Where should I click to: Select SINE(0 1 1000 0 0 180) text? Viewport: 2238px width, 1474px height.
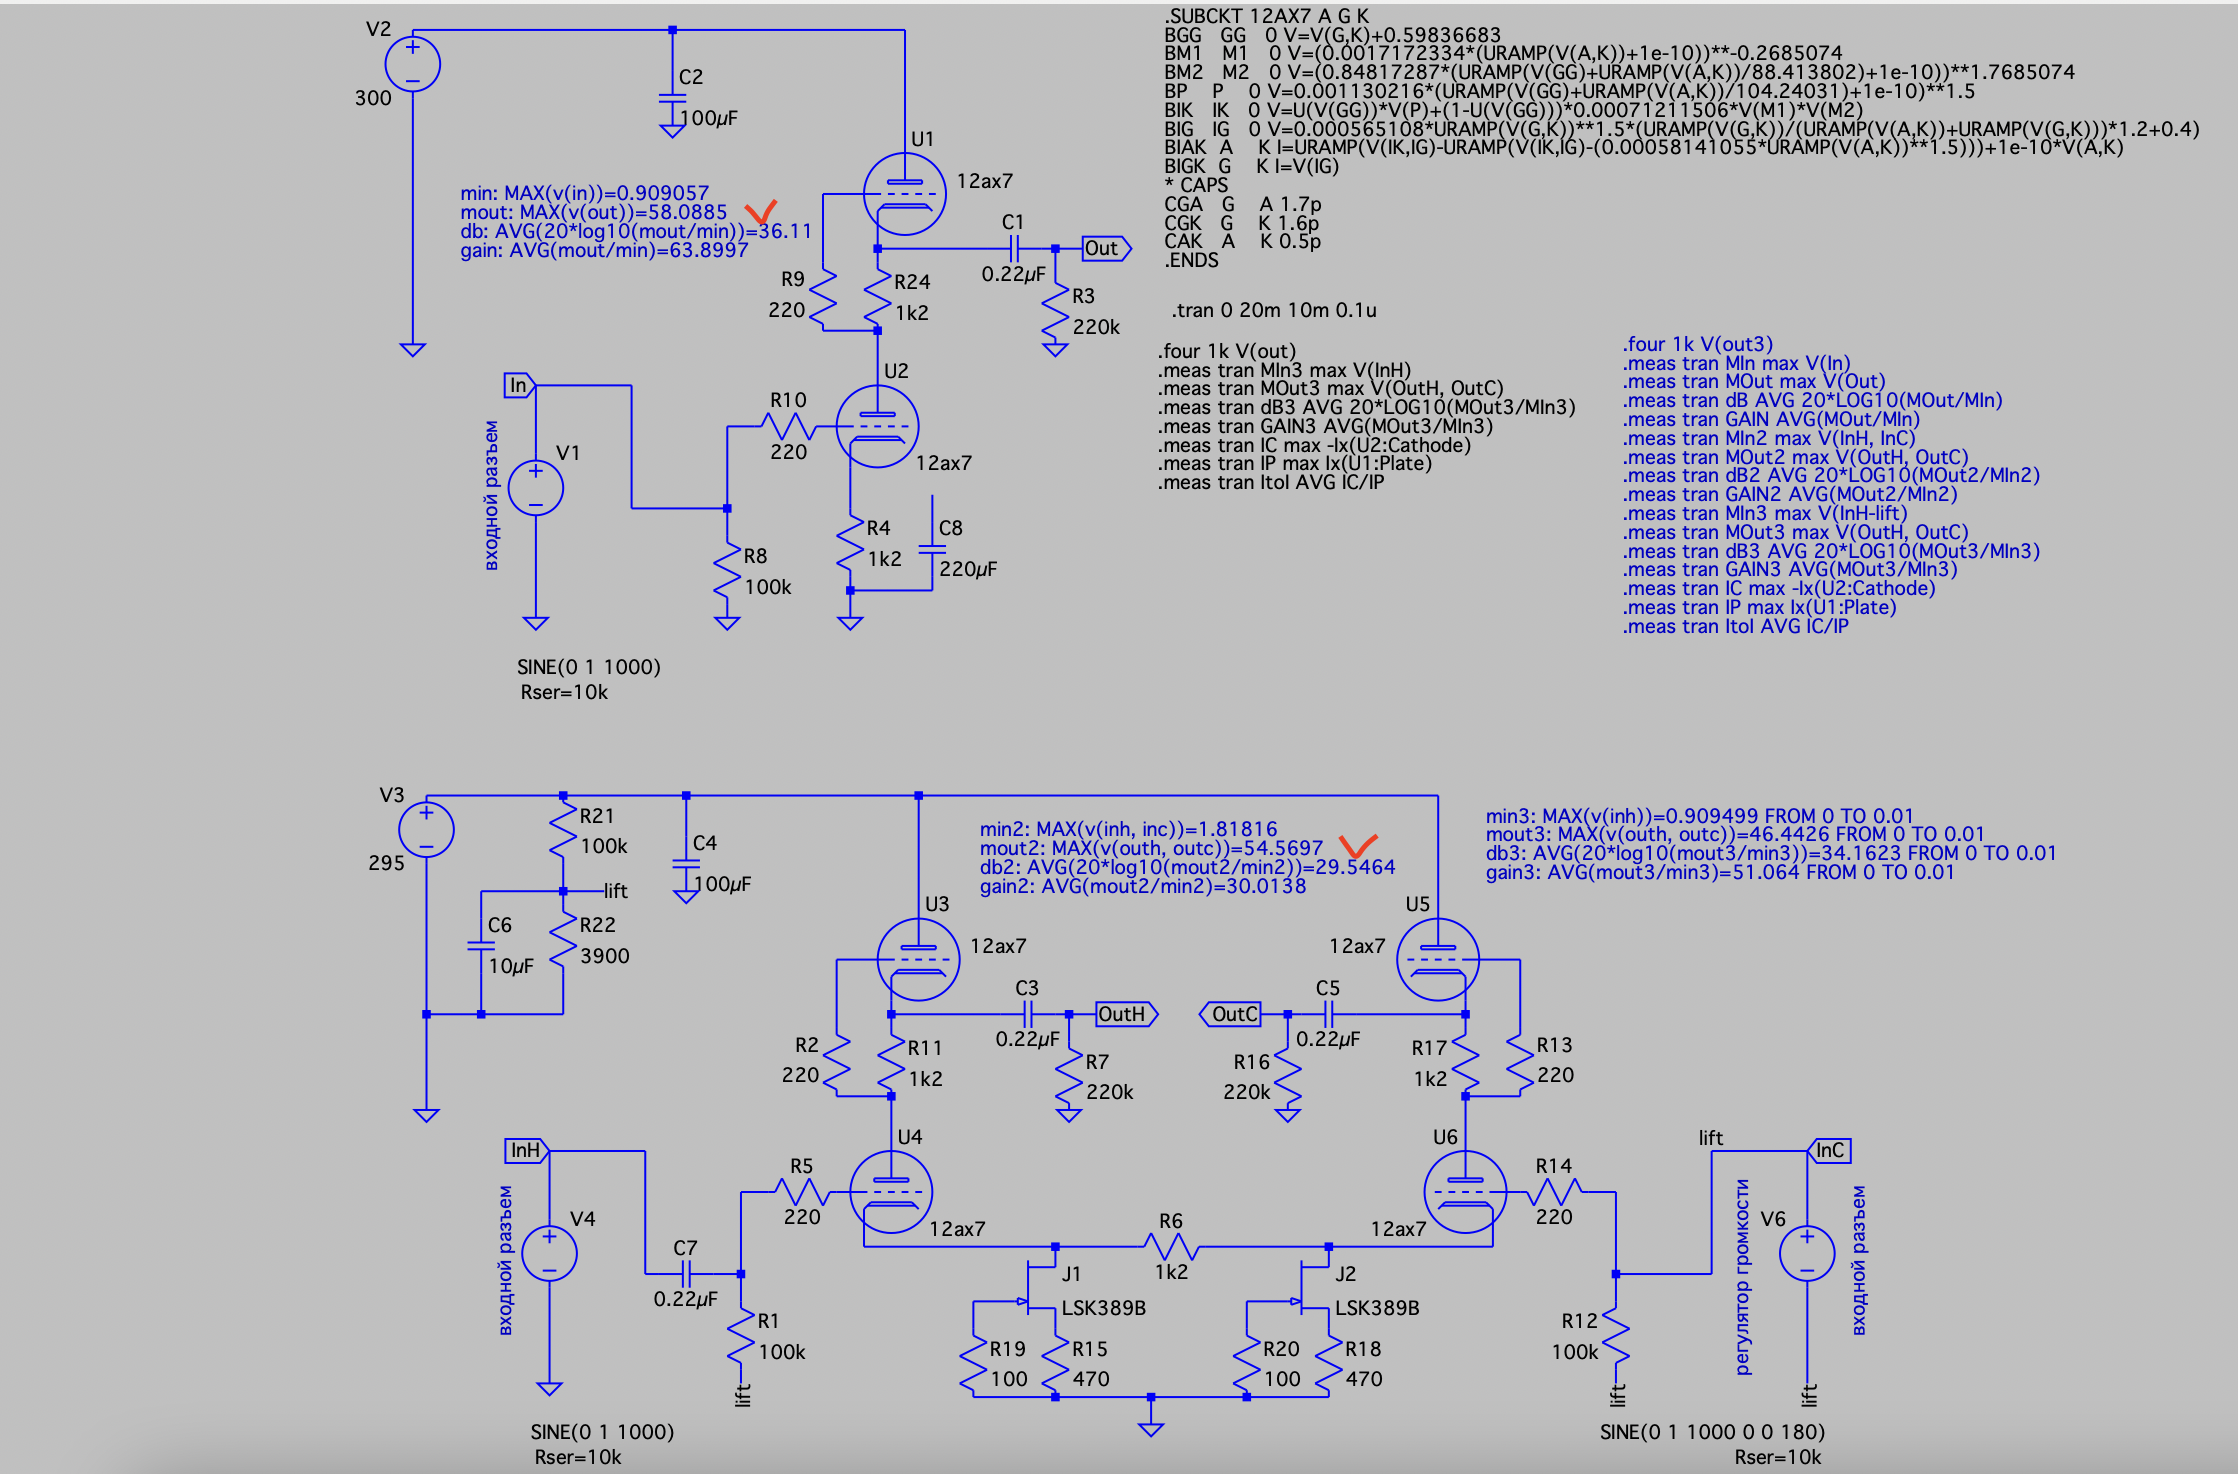(x=1712, y=1431)
